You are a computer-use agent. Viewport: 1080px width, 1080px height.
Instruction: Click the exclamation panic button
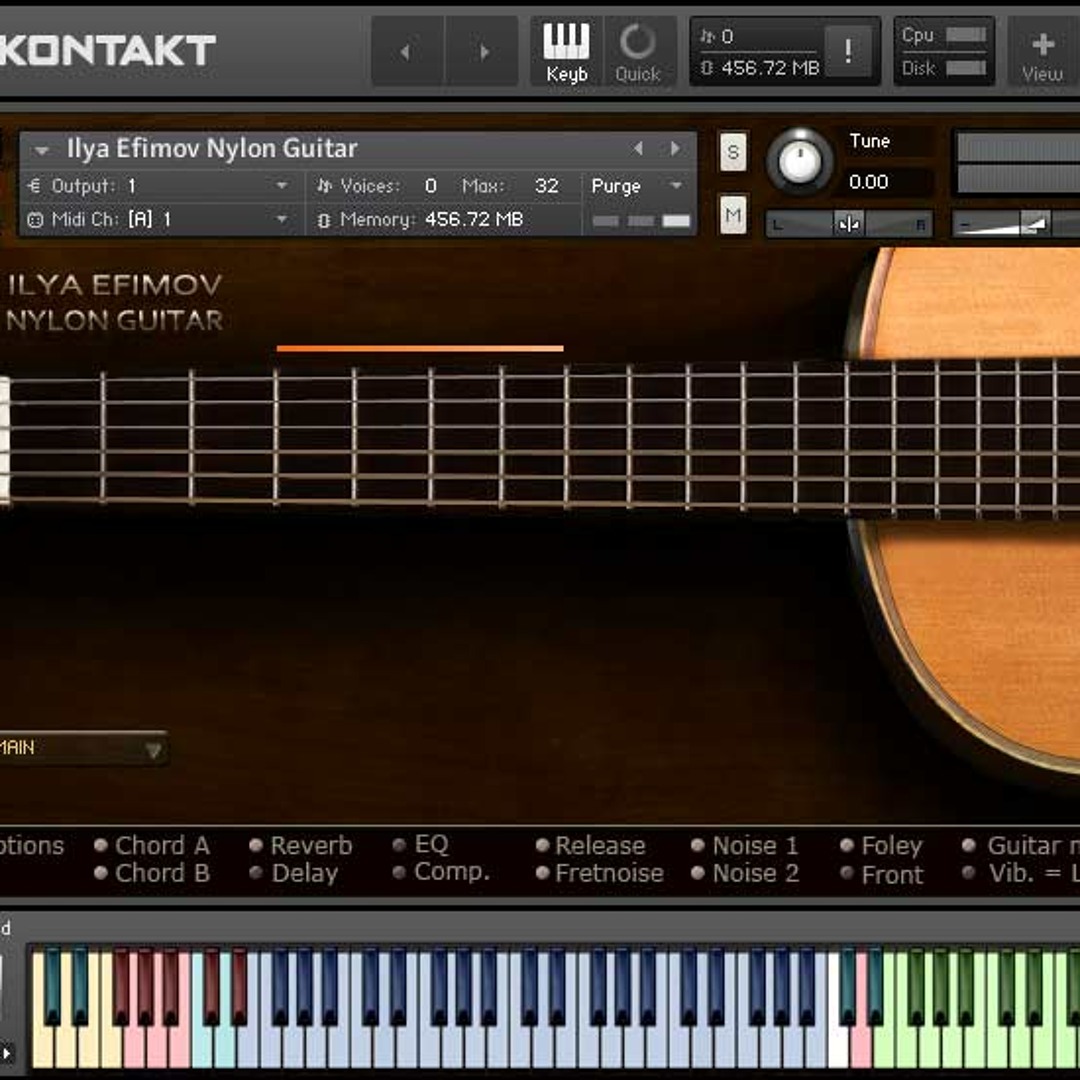pyautogui.click(x=848, y=52)
